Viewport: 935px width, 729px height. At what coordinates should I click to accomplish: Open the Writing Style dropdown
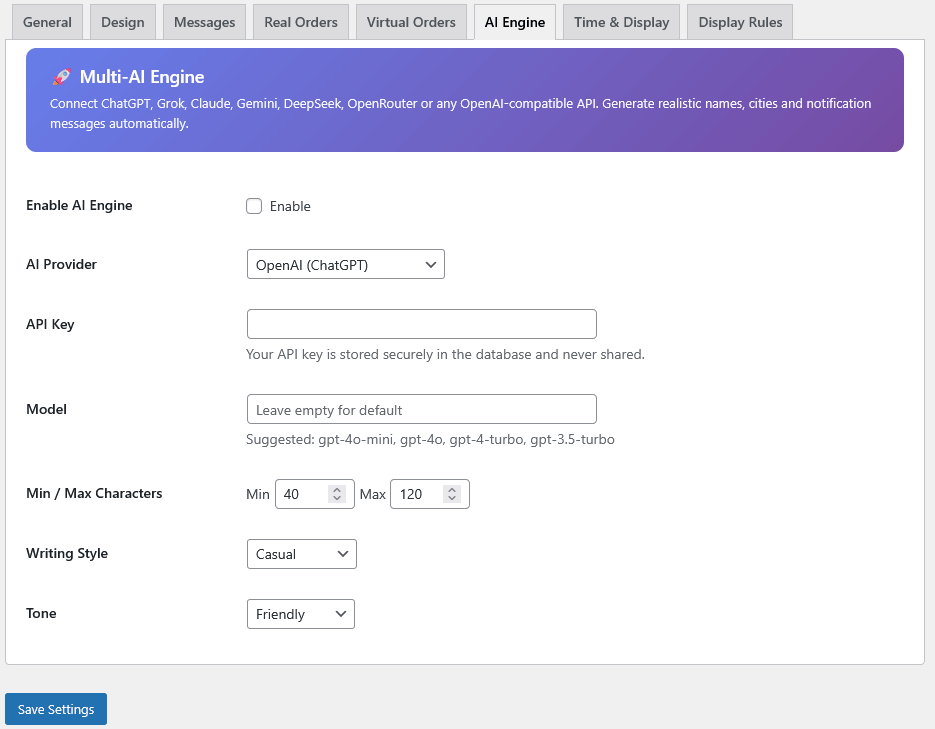click(x=302, y=554)
